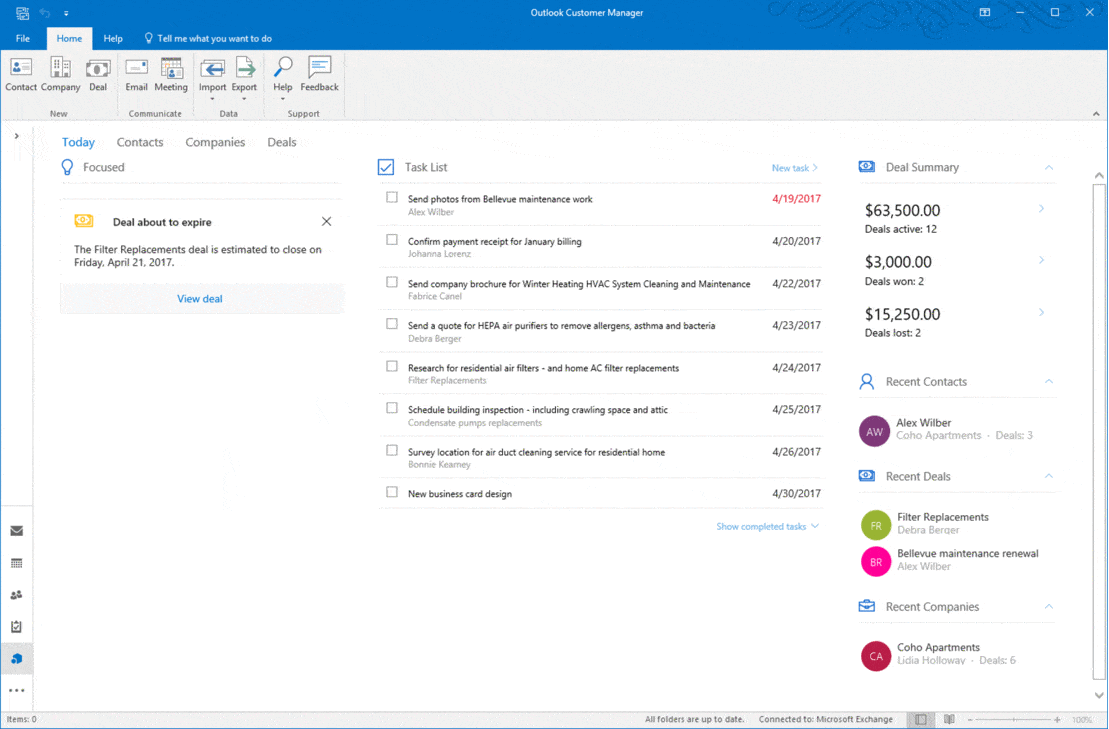
Task: Create a New task from Task List
Action: tap(794, 168)
